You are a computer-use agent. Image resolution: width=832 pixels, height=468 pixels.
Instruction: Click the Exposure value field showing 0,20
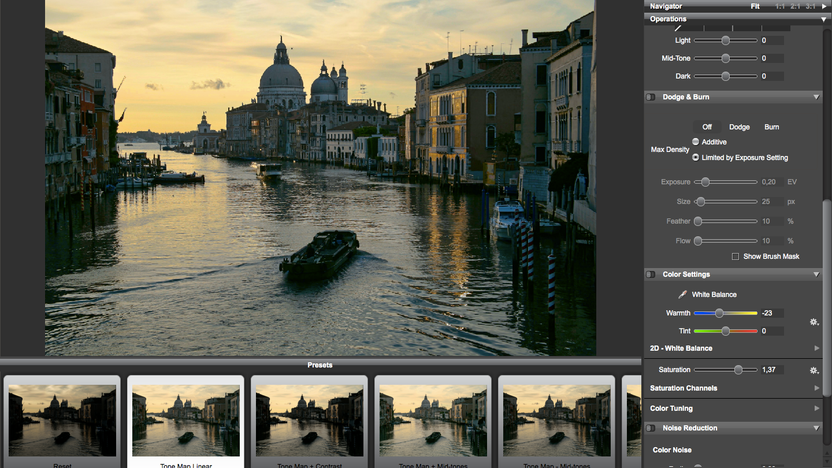click(772, 182)
